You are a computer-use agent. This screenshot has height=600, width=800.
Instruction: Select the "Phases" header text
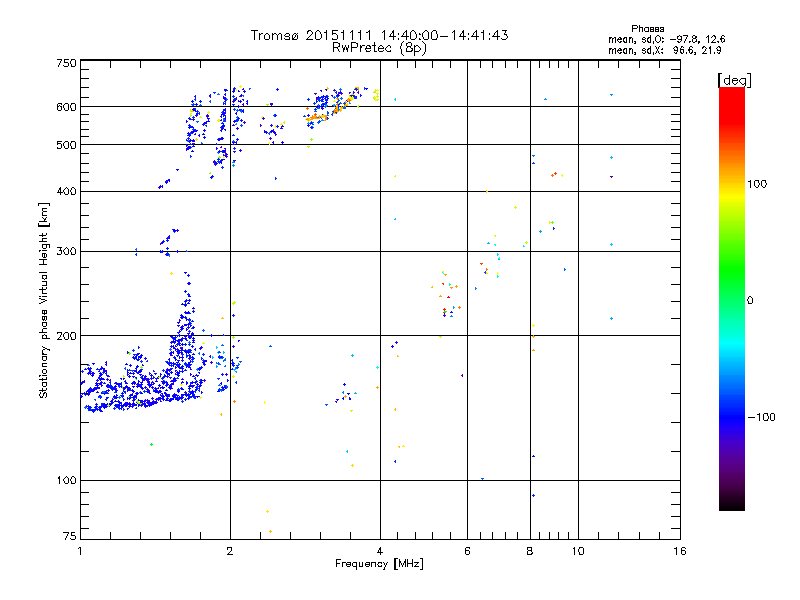coord(647,29)
